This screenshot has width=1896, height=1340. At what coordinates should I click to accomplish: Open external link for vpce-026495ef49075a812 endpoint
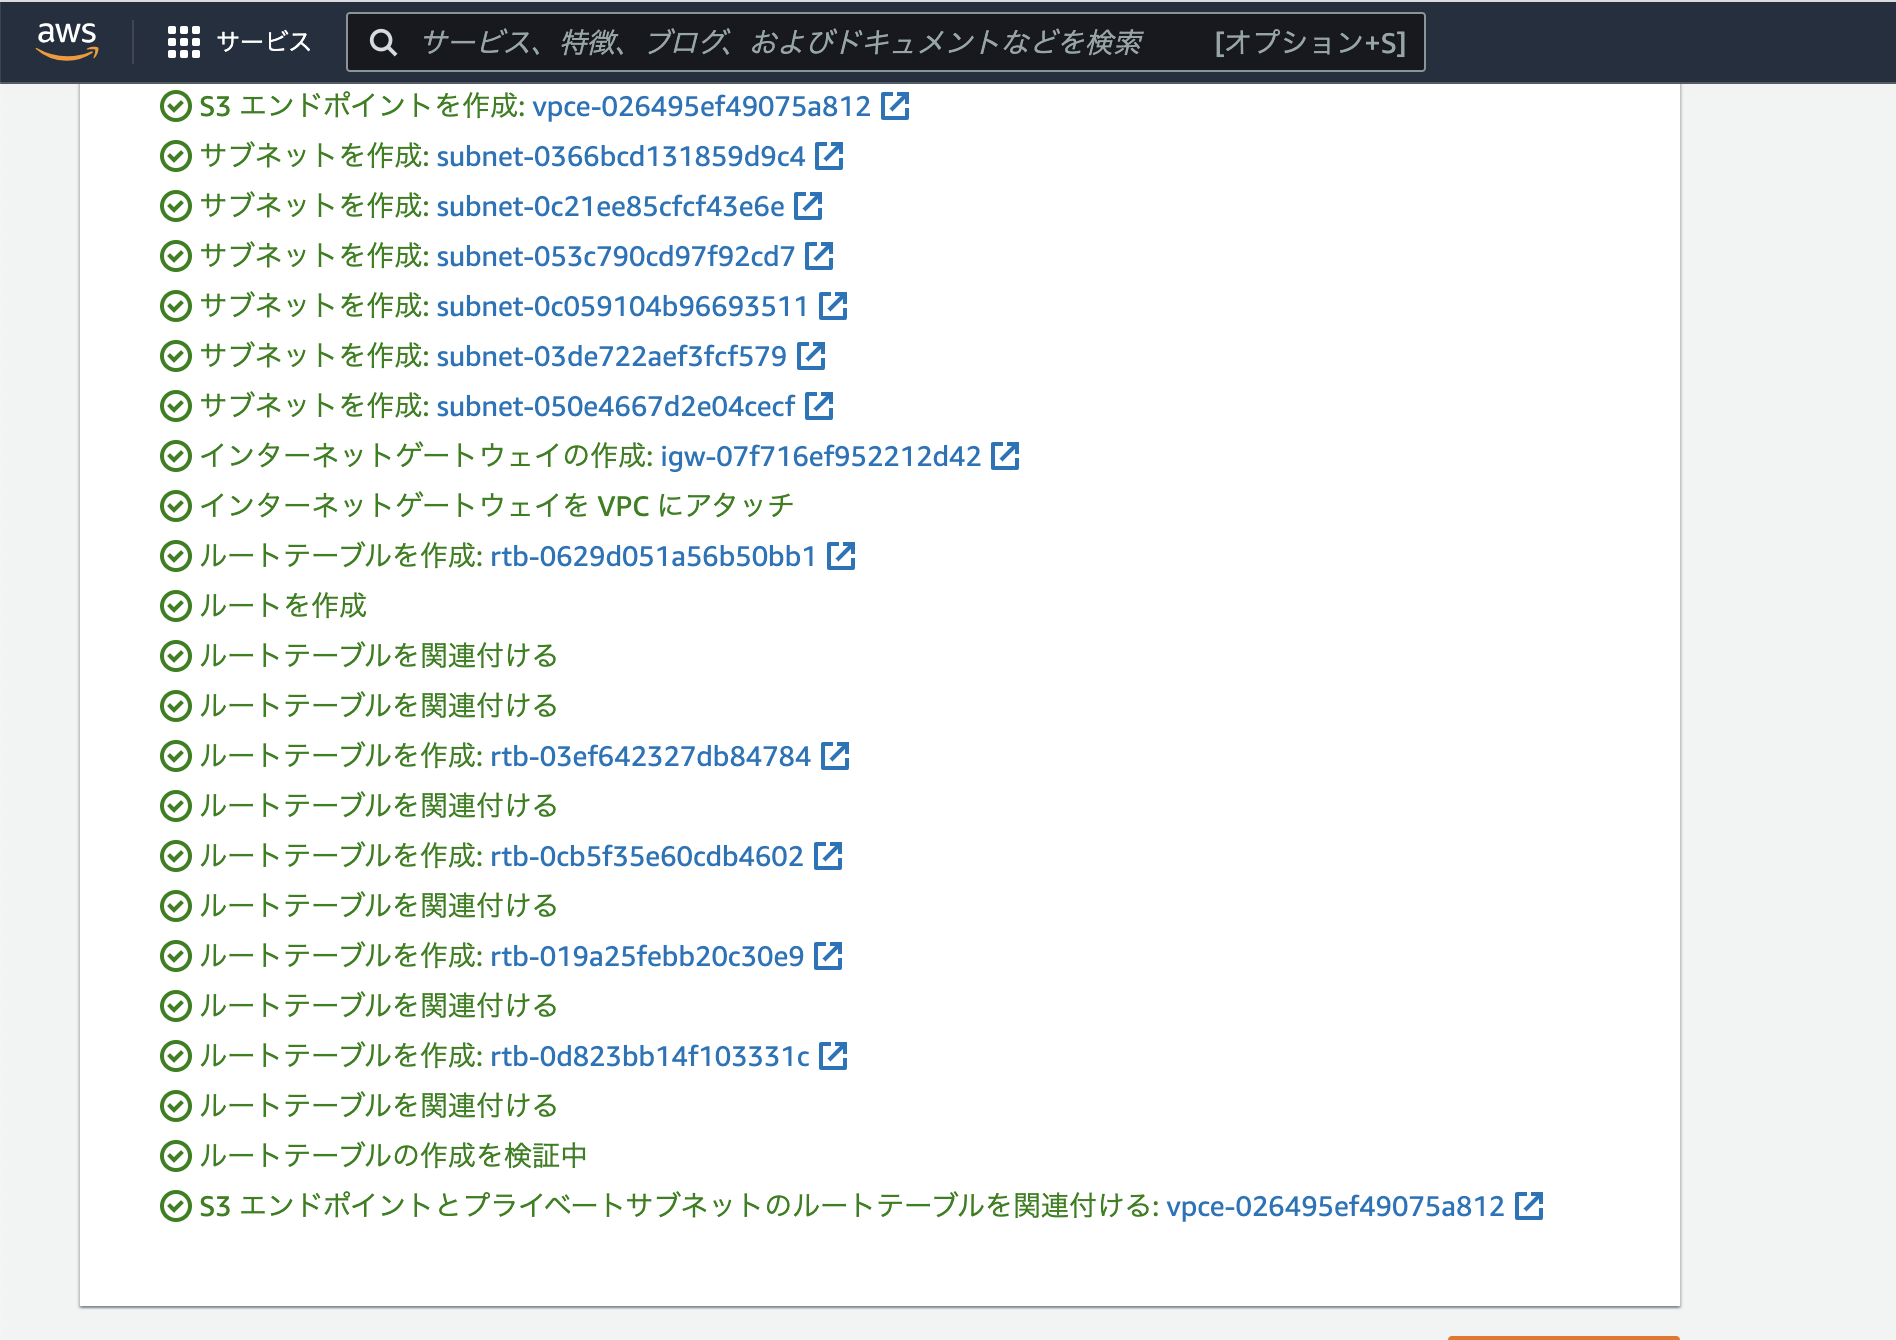click(897, 106)
